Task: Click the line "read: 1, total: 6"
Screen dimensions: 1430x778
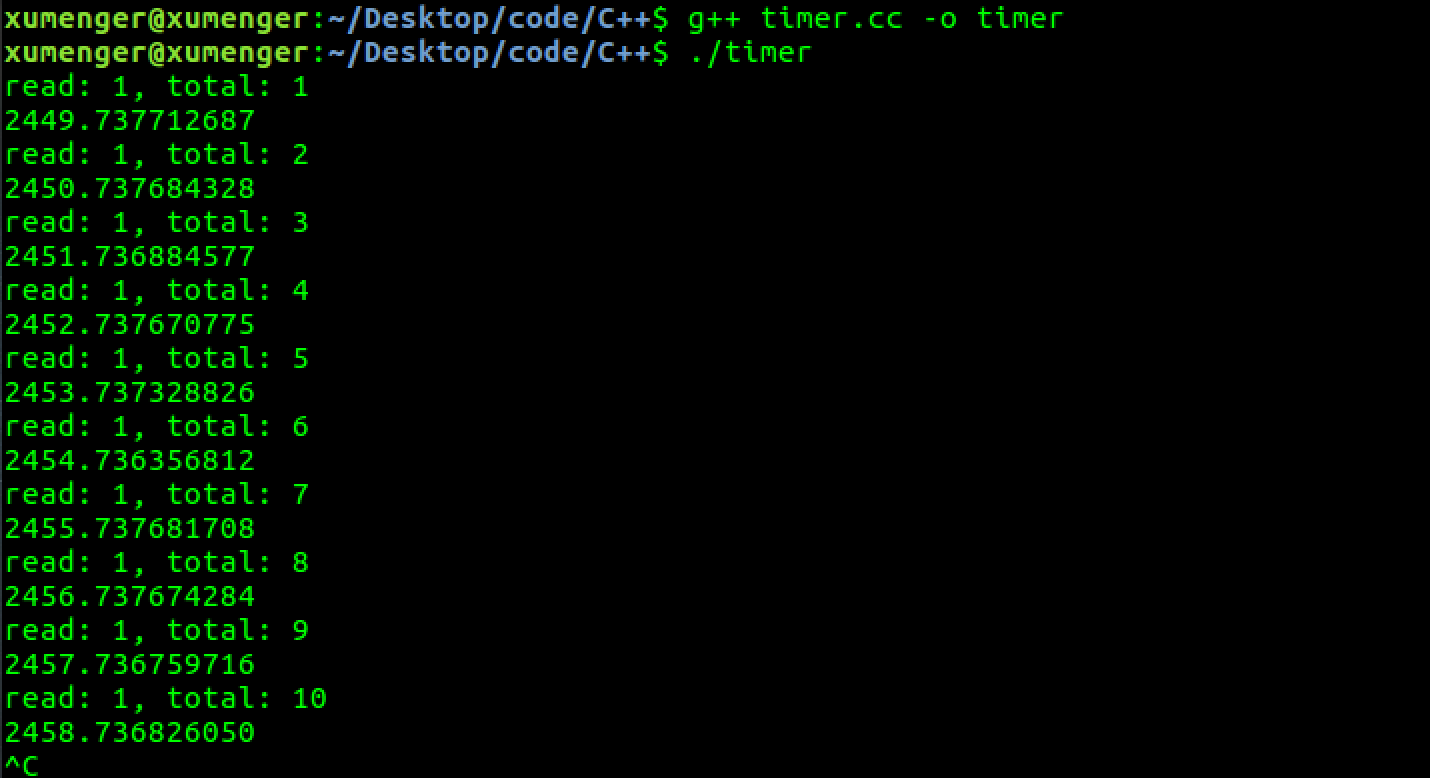Action: 157,427
